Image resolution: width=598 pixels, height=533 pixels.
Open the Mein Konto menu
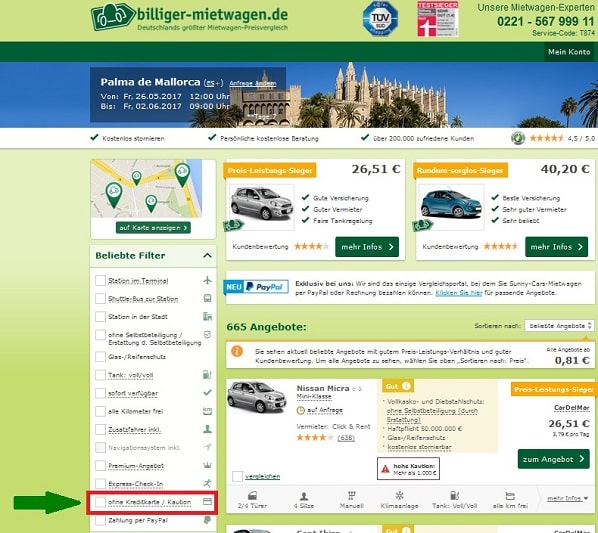point(569,52)
